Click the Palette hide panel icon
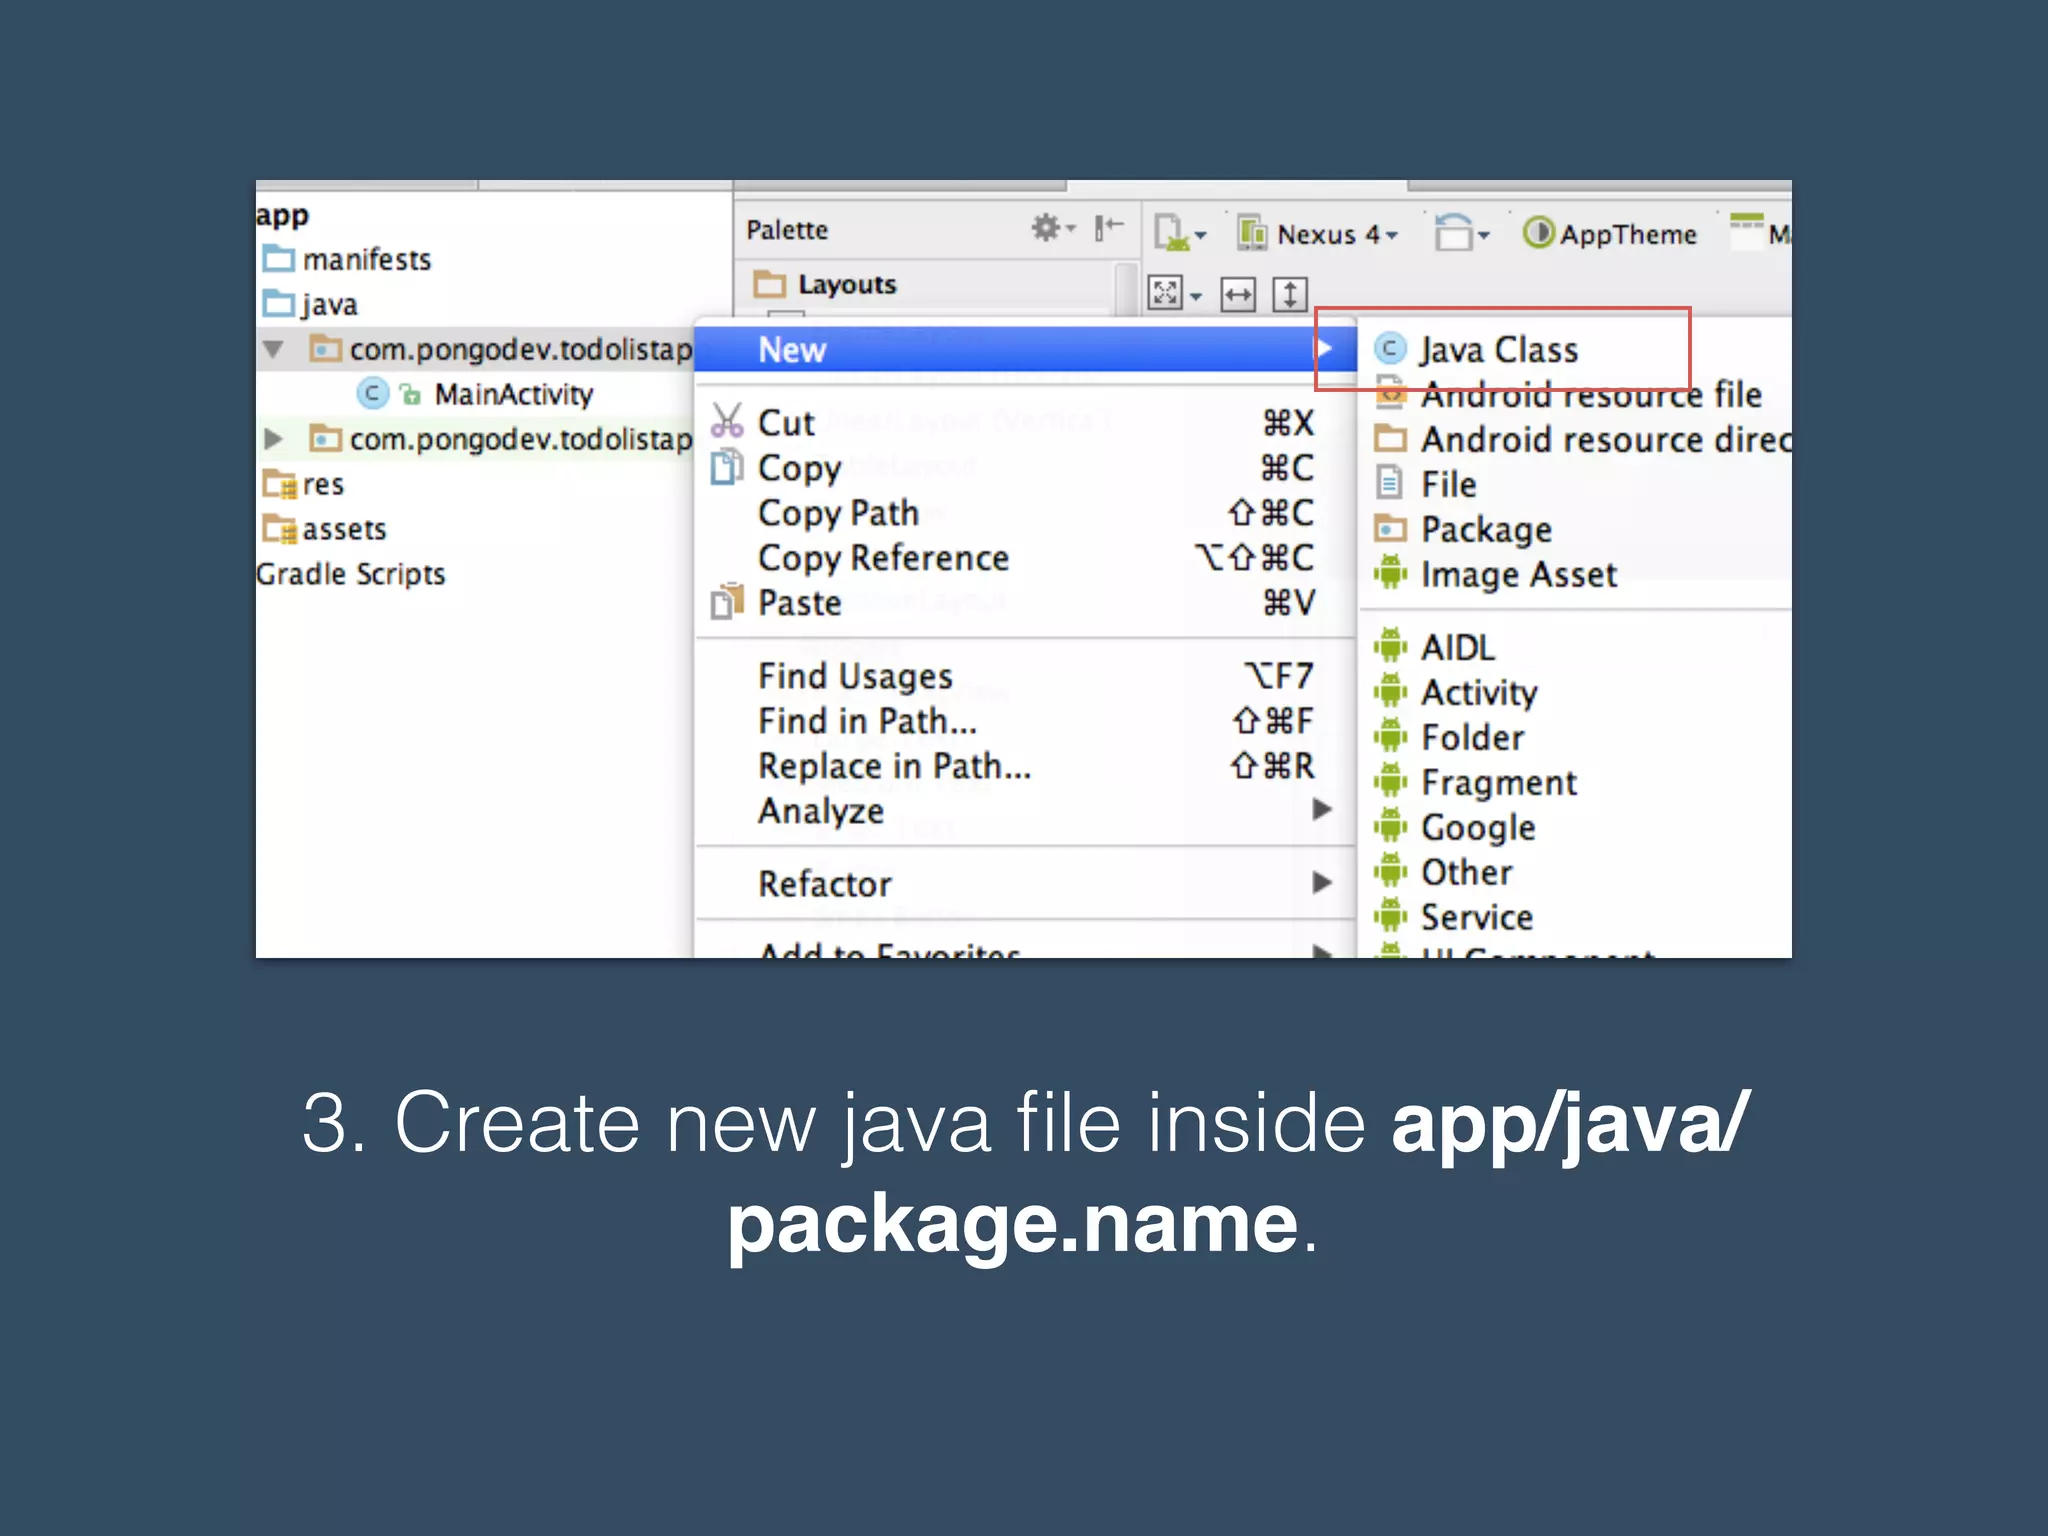This screenshot has width=2048, height=1536. [x=1108, y=228]
